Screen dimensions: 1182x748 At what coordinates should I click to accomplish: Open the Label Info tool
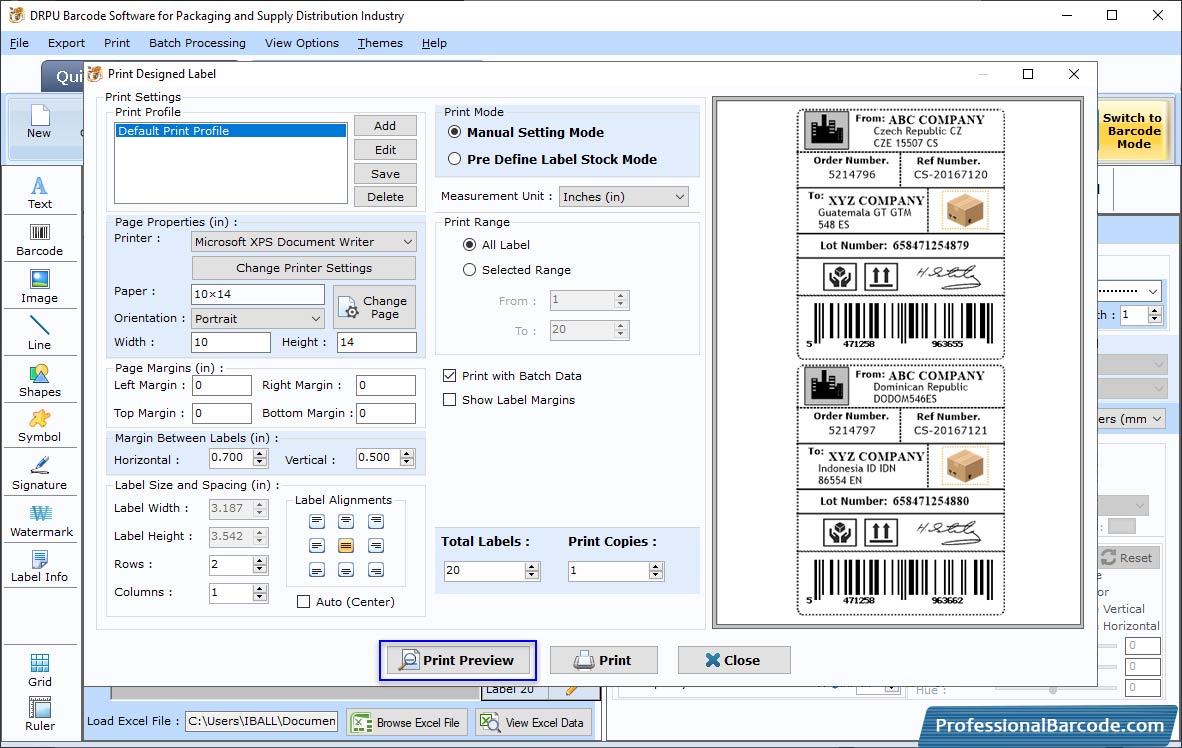click(x=39, y=567)
